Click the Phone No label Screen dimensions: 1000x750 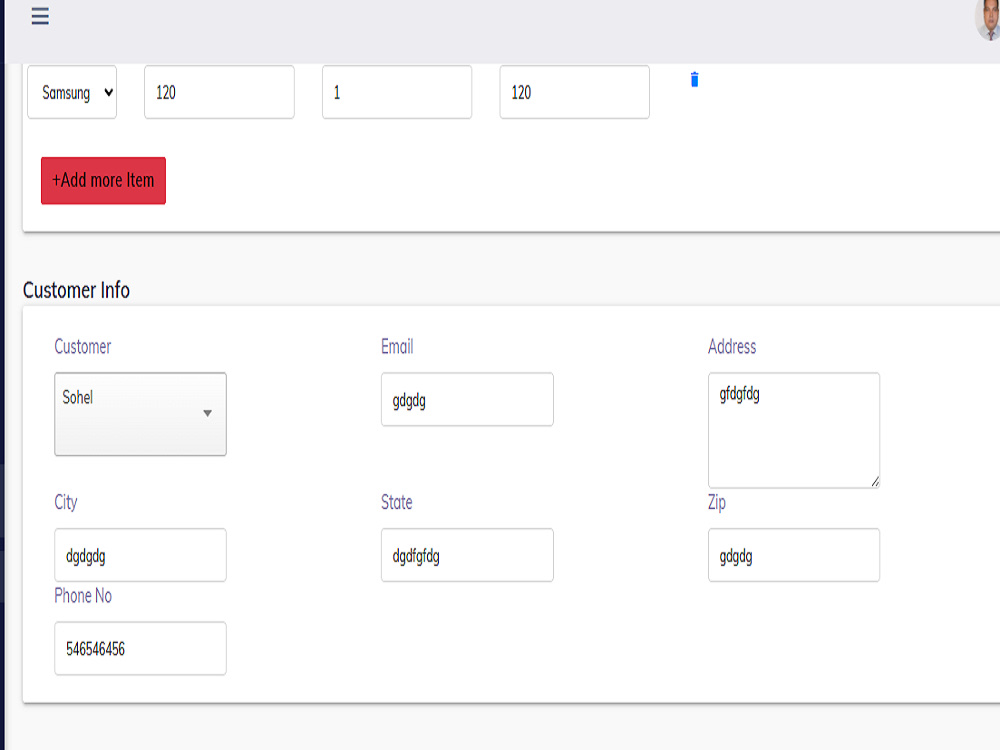[83, 596]
